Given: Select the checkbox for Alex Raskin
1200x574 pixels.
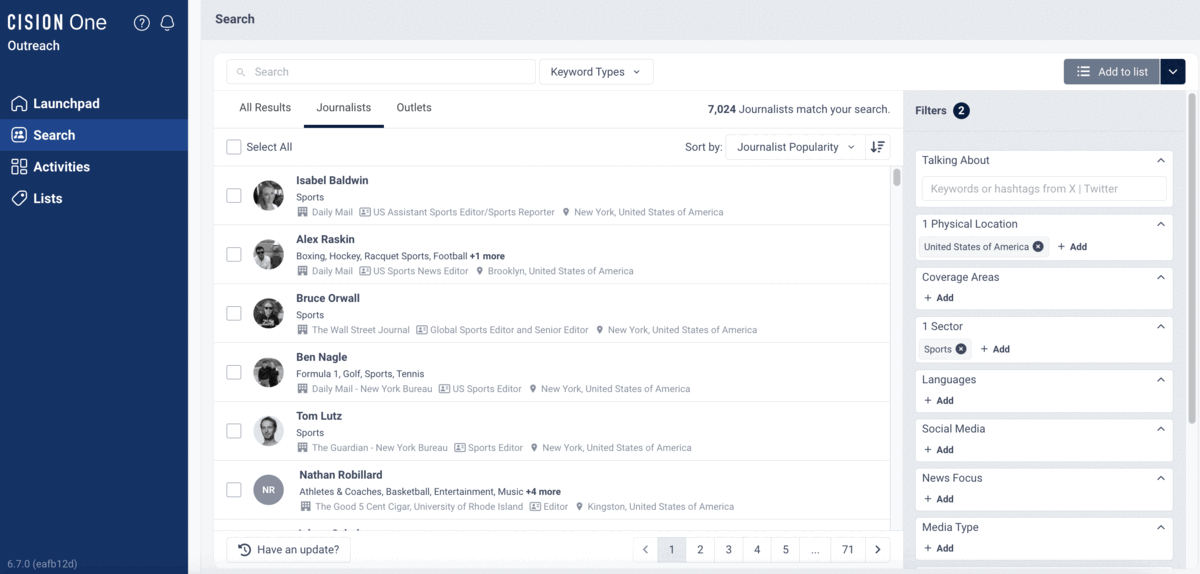Looking at the screenshot, I should point(234,255).
